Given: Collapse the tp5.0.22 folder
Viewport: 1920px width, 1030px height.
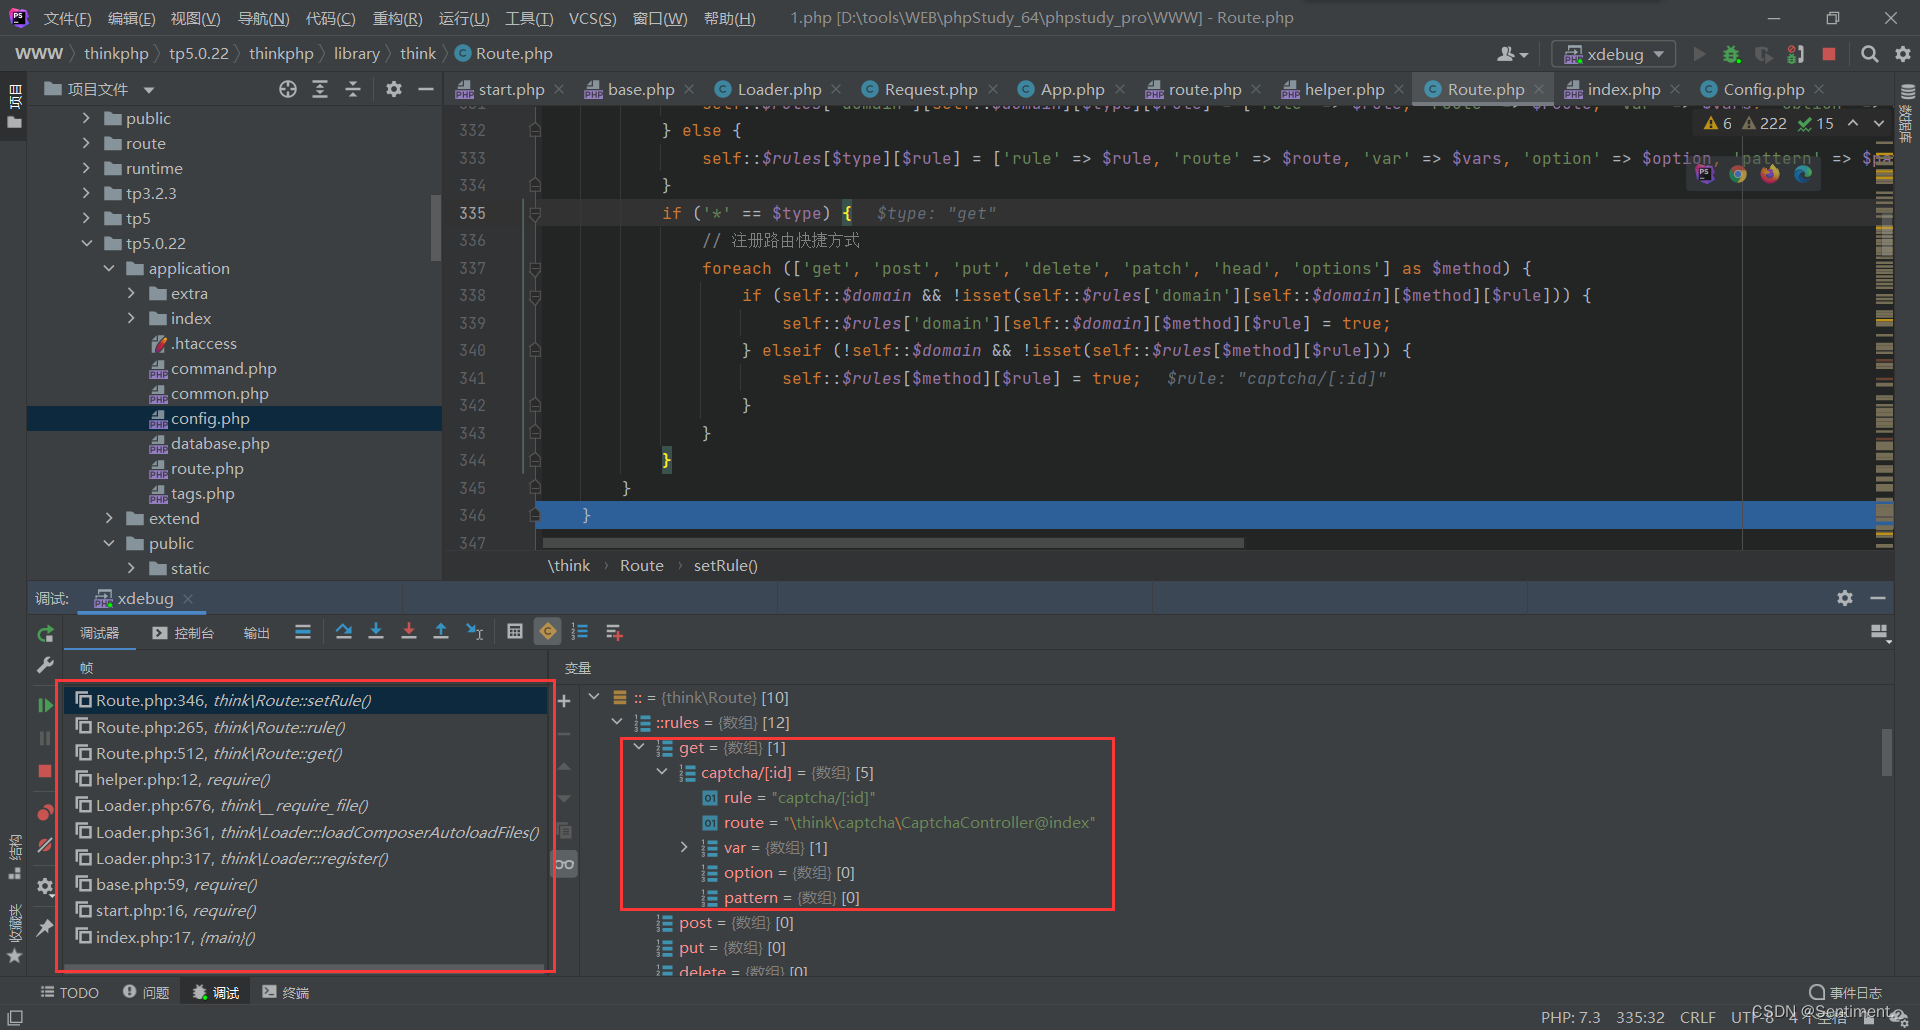Looking at the screenshot, I should 87,243.
